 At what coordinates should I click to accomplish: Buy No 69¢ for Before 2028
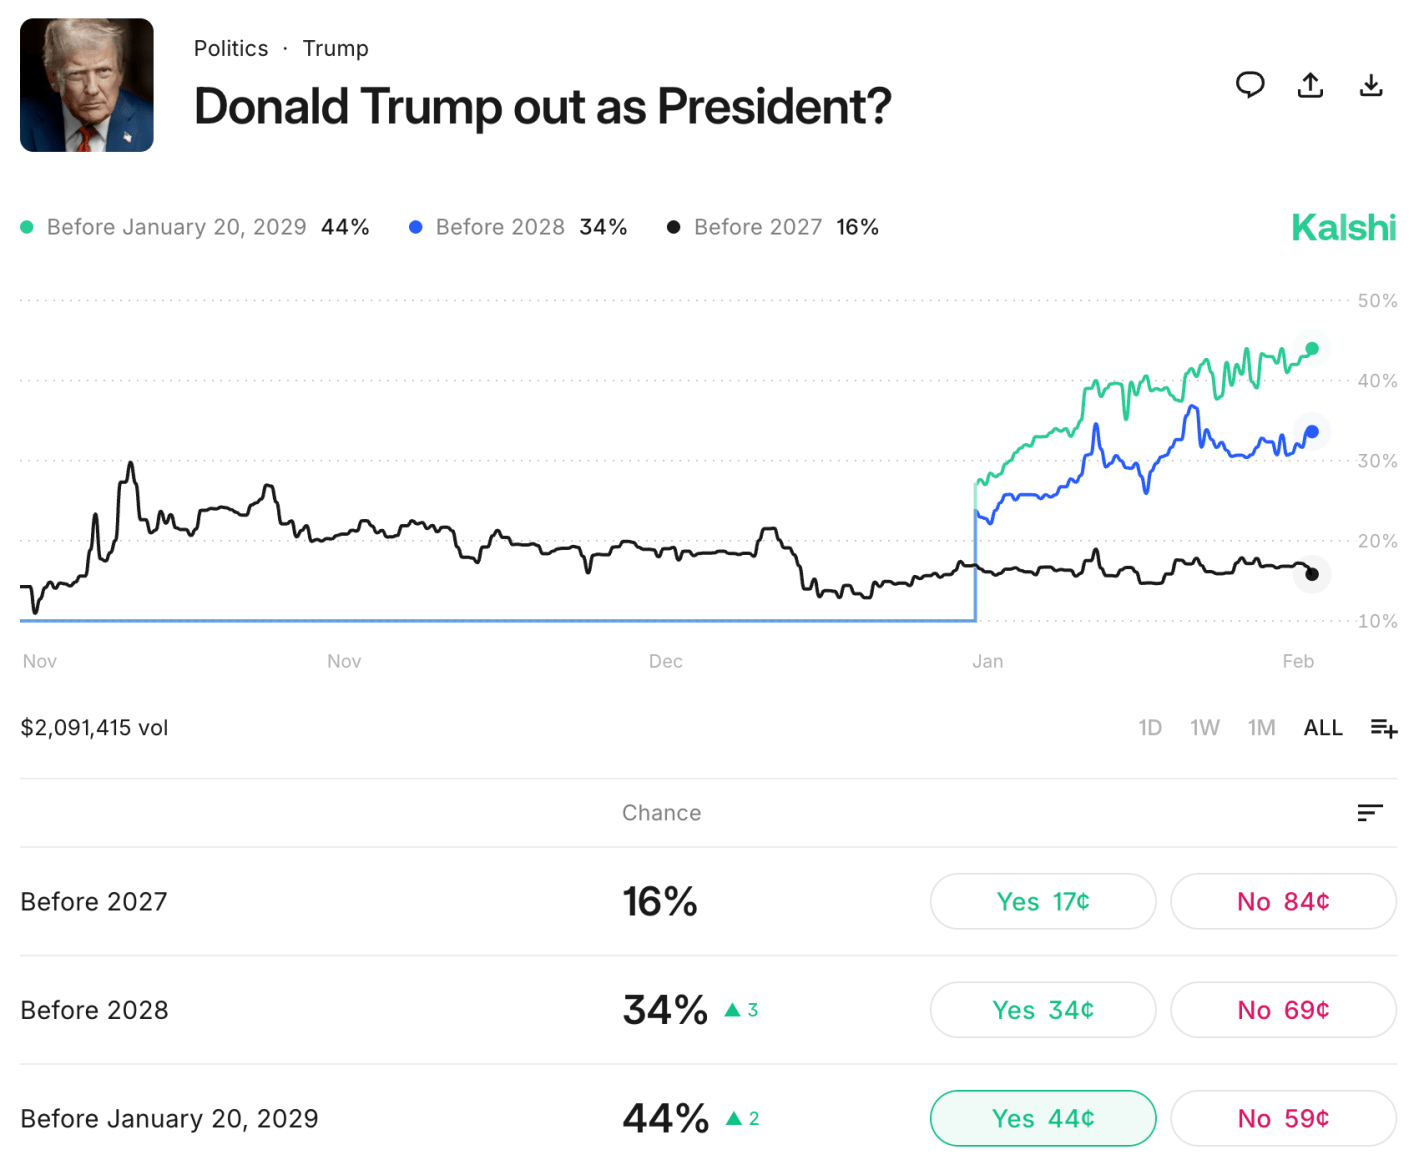pos(1283,1010)
